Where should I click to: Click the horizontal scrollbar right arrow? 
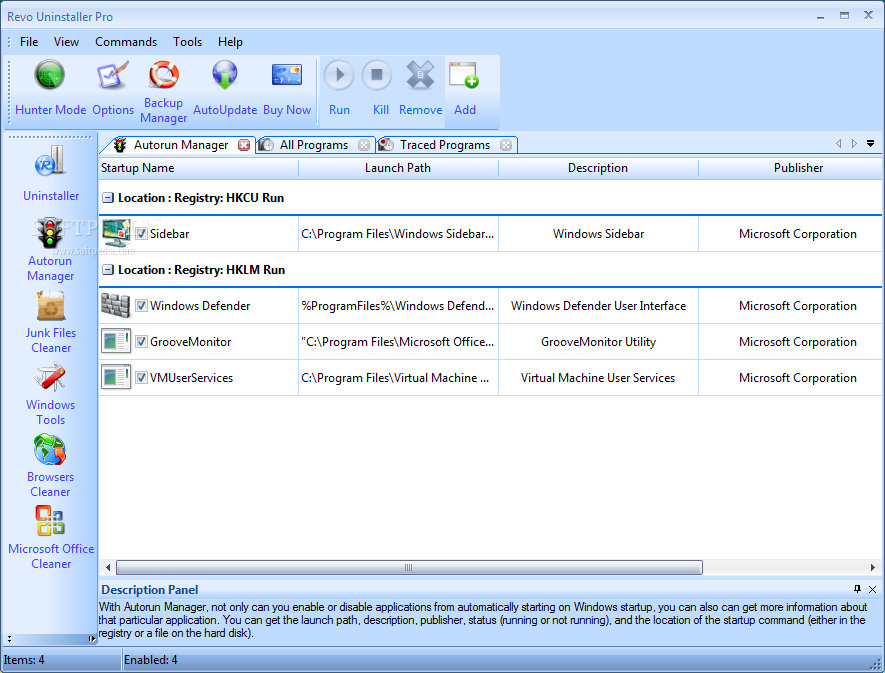(873, 567)
